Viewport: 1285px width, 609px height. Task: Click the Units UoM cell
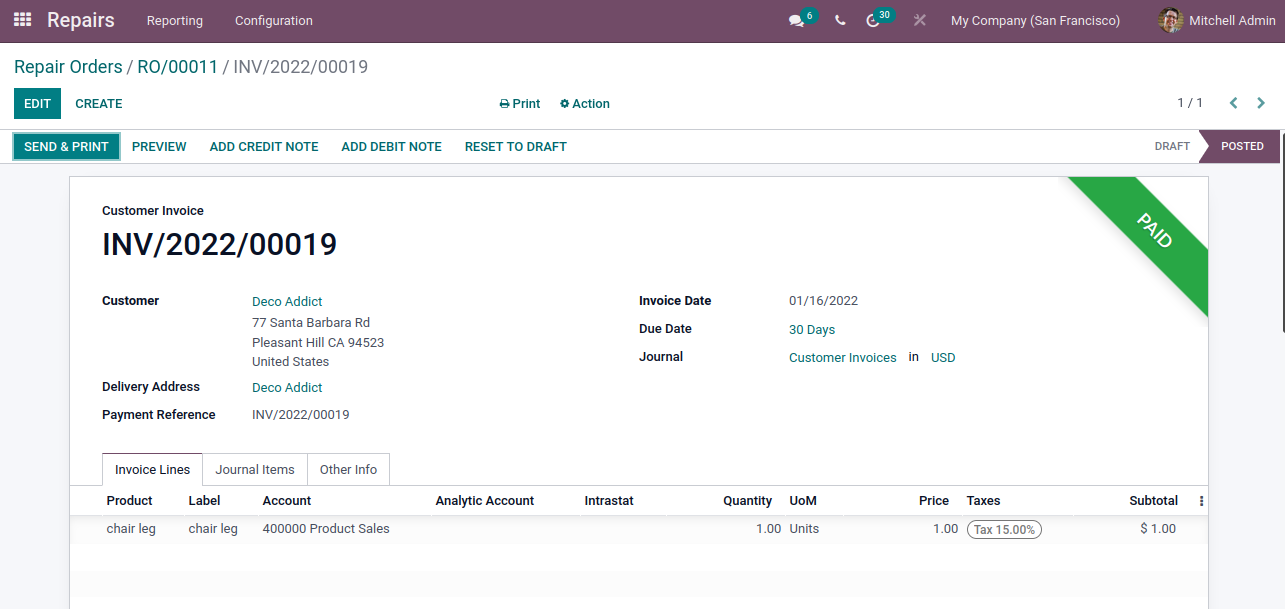[x=804, y=529]
